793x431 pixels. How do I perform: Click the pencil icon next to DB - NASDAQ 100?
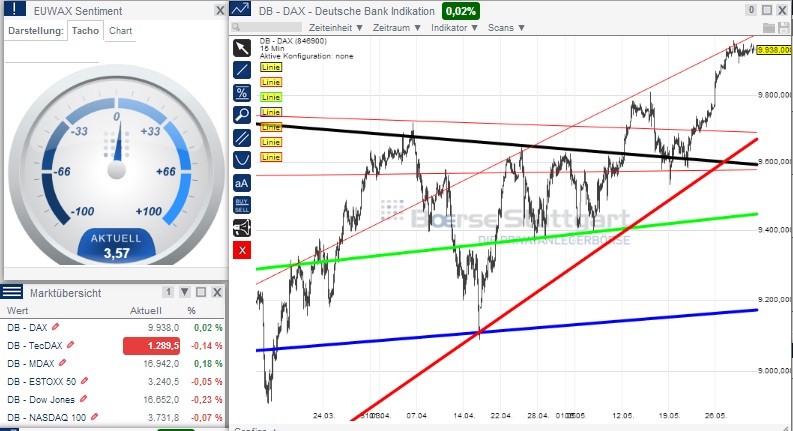click(94, 417)
